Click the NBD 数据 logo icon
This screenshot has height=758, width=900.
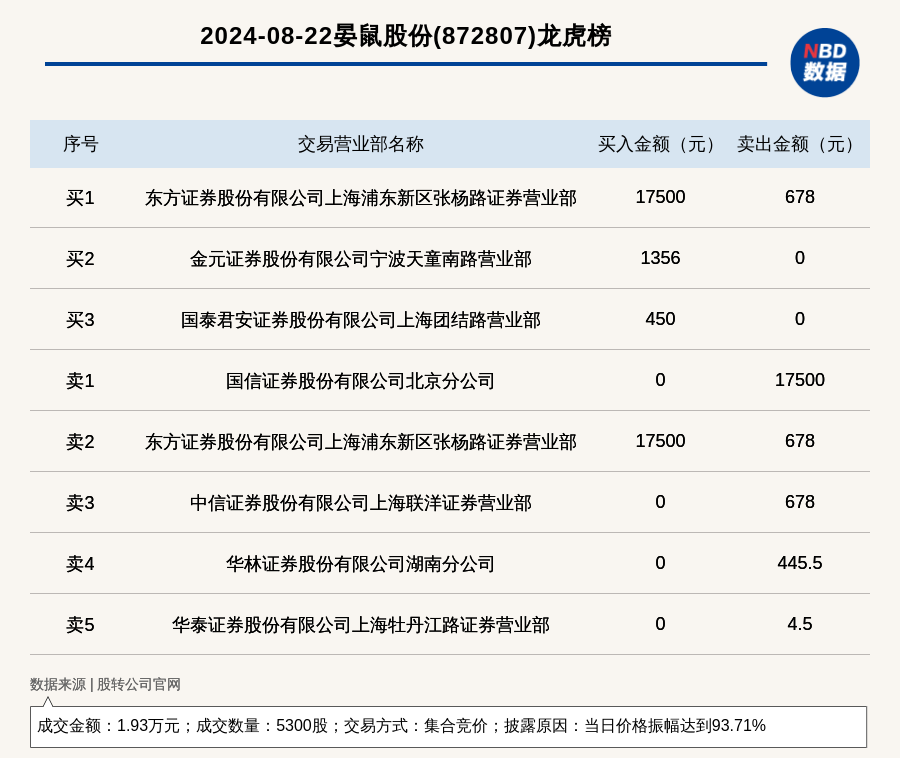[824, 62]
